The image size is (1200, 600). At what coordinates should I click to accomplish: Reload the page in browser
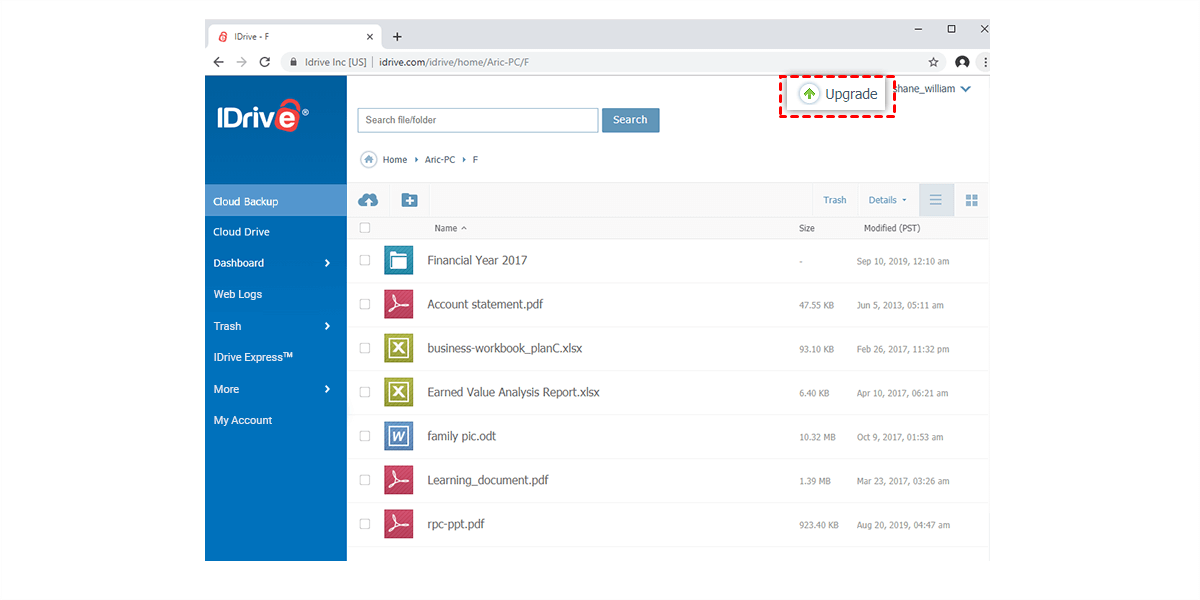(x=265, y=62)
